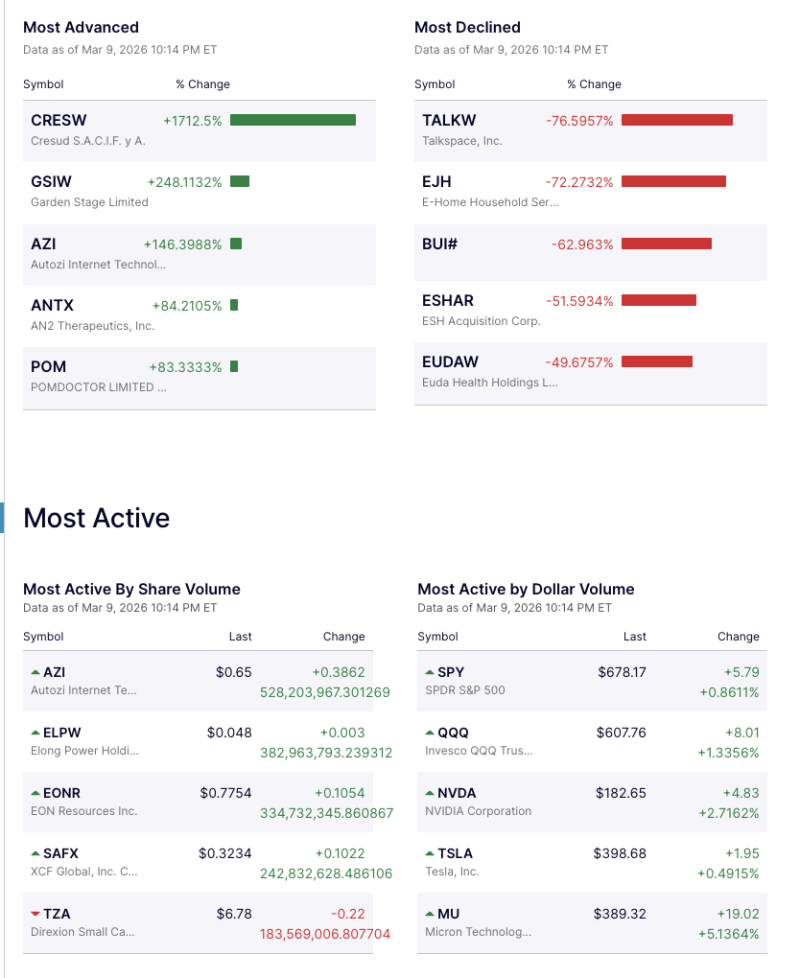Click the Most Active section heading
The height and width of the screenshot is (978, 800).
[96, 518]
